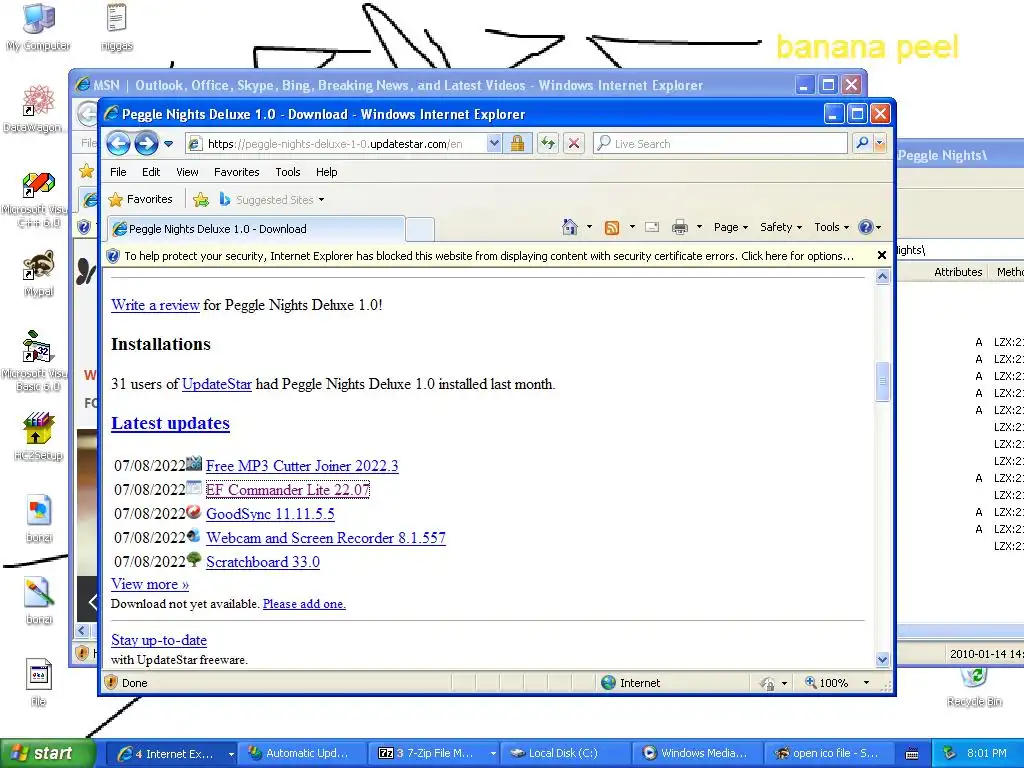The height and width of the screenshot is (768, 1024).
Task: Open the 100% zoom level control
Action: pyautogui.click(x=838, y=682)
